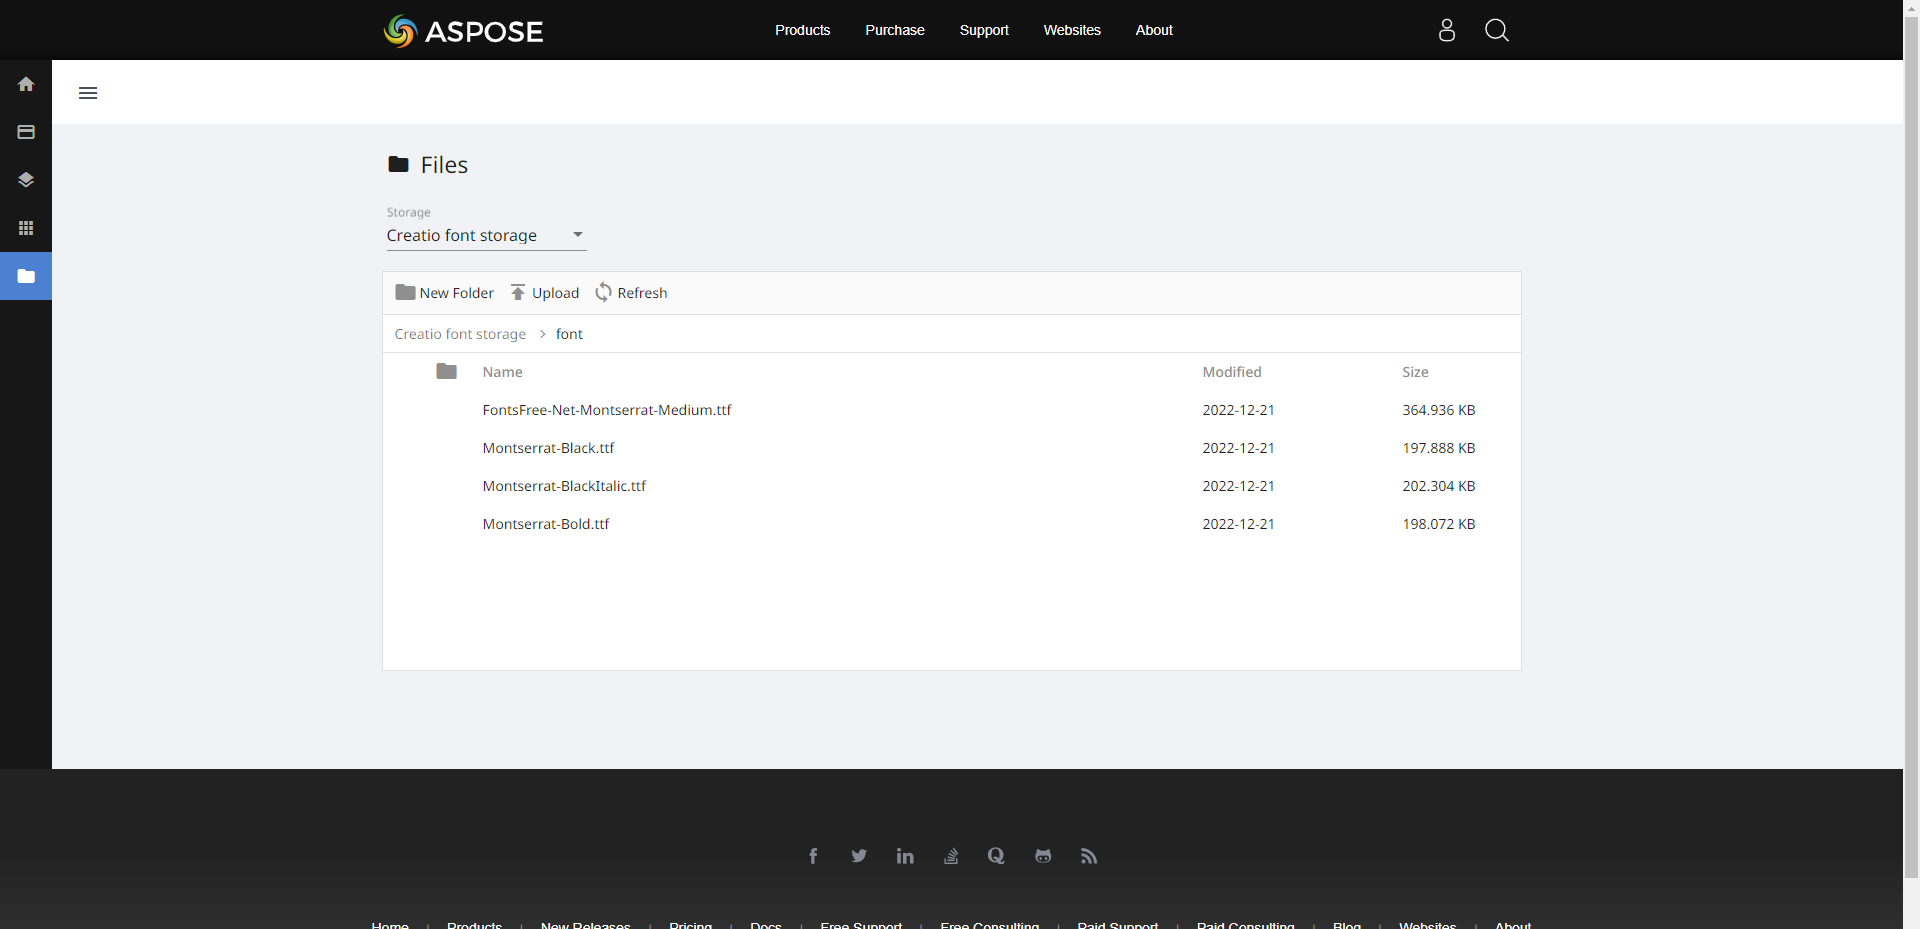
Task: Open the Support menu
Action: click(983, 30)
